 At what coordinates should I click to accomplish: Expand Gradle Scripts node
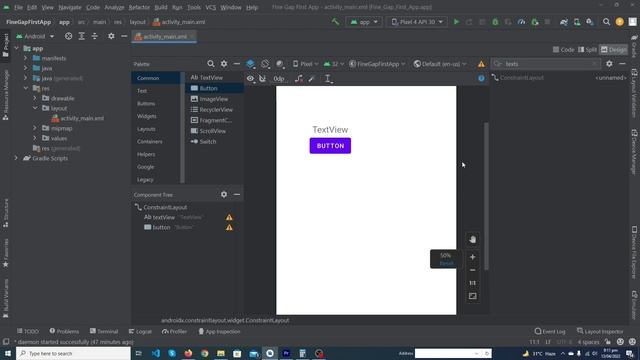[16, 158]
